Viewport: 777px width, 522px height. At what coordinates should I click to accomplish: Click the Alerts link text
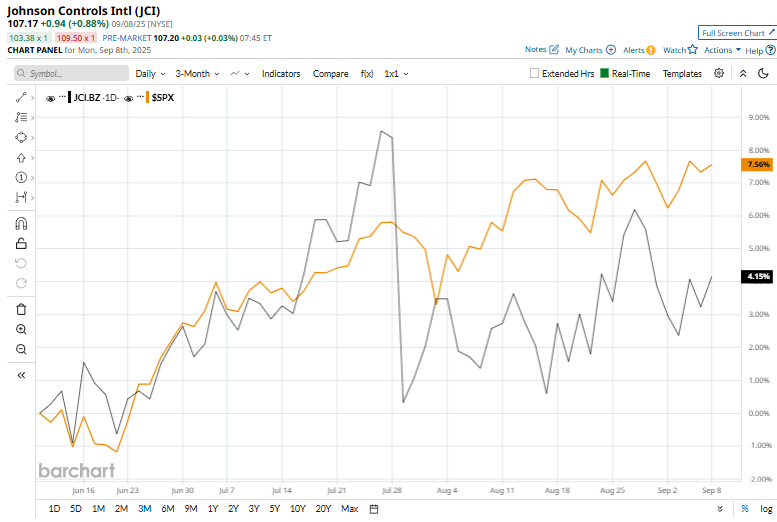click(x=634, y=50)
